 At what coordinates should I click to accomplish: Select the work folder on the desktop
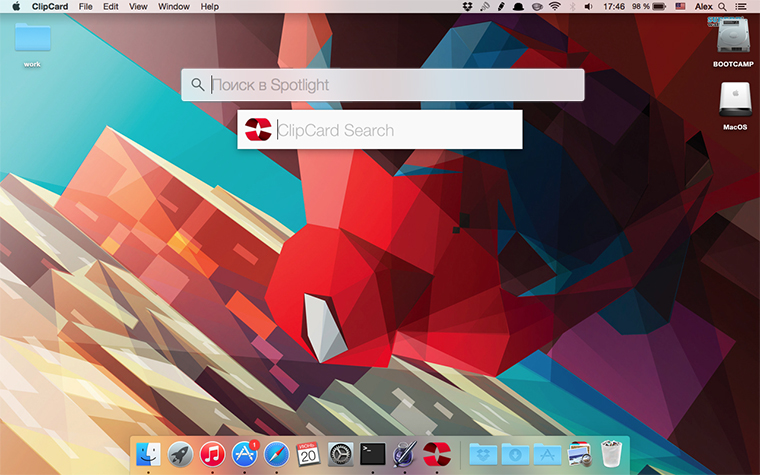tap(32, 44)
